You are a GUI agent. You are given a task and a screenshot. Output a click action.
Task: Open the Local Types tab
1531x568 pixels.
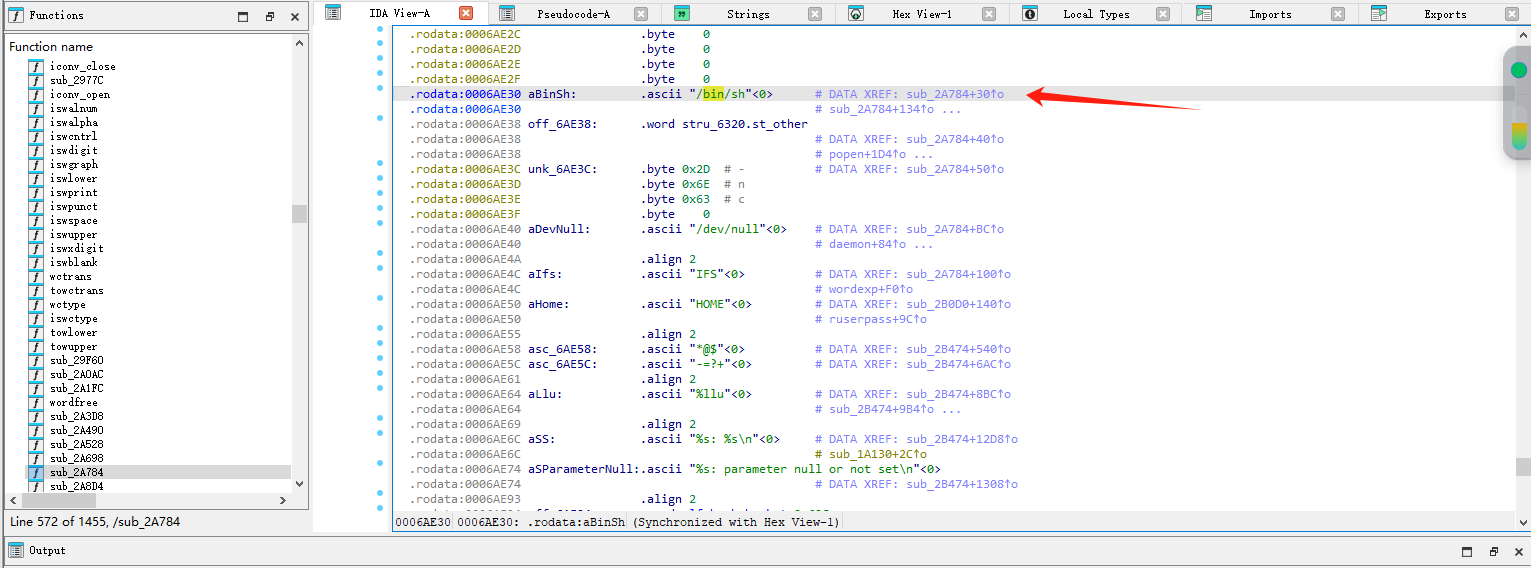[1096, 14]
